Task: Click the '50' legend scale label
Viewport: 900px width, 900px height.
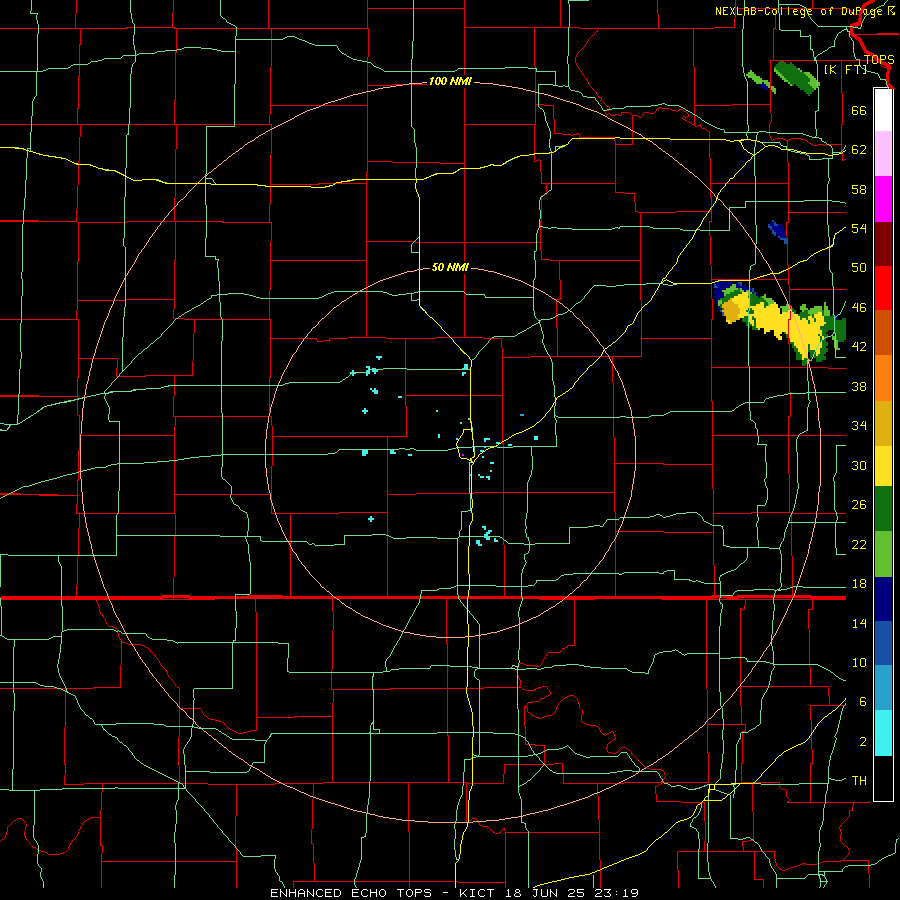Action: pyautogui.click(x=859, y=268)
